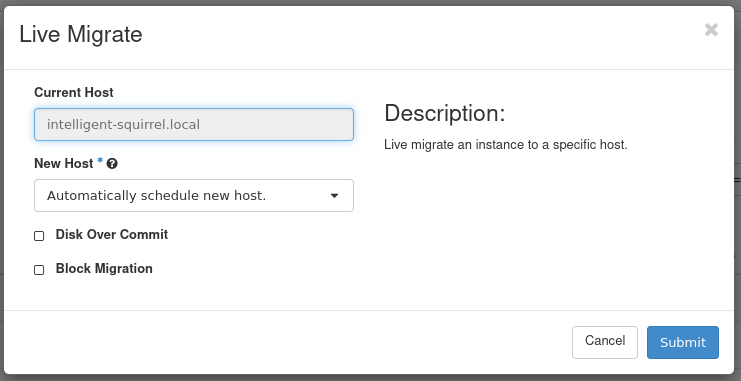
Task: Click the 'Live migrate an instance' description text
Action: point(506,145)
